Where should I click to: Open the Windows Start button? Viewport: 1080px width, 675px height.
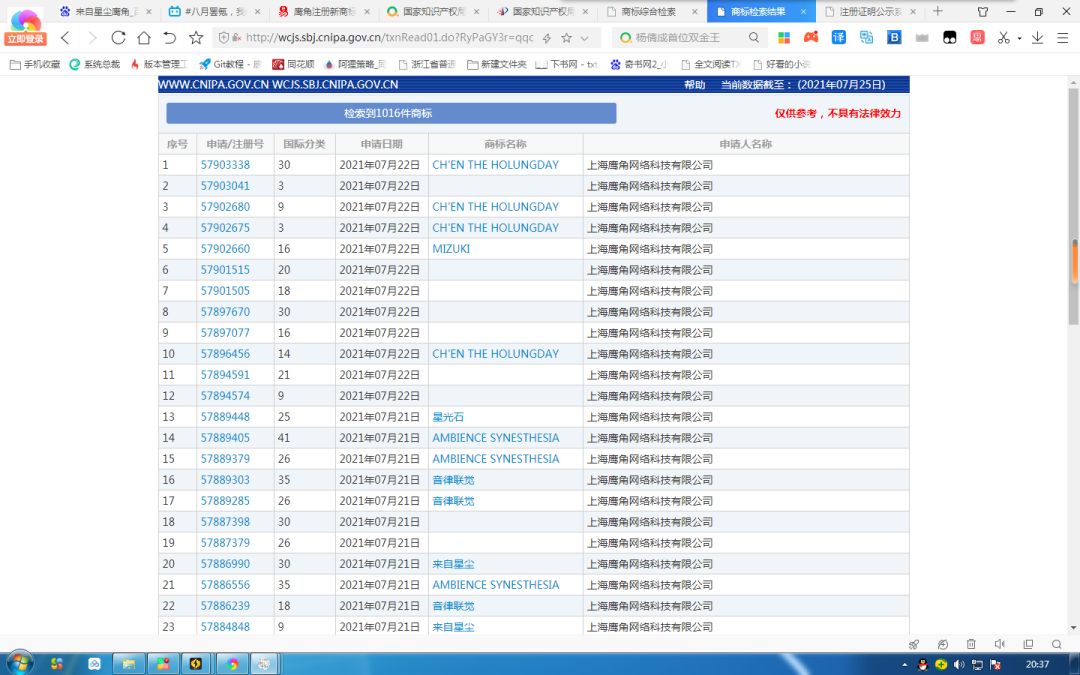click(x=19, y=663)
